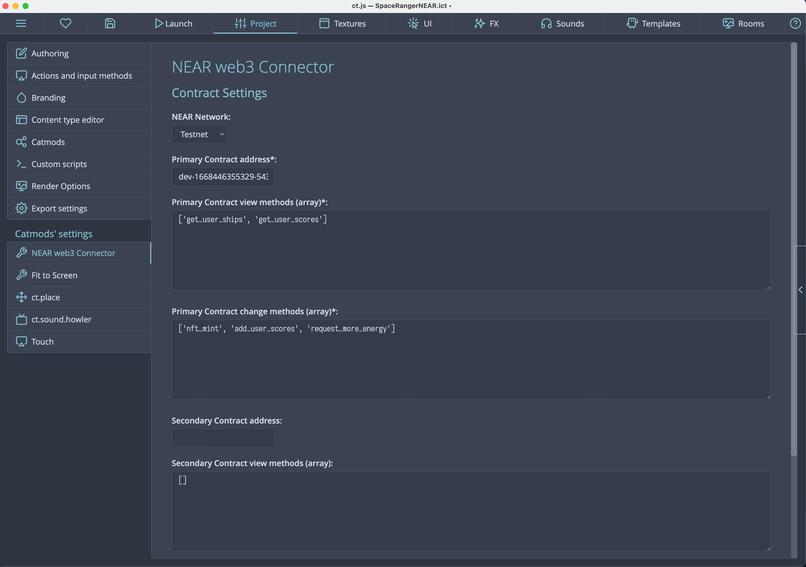Click the settings page vertical scrollbar
Viewport: 806px width, 567px height.
click(794, 249)
